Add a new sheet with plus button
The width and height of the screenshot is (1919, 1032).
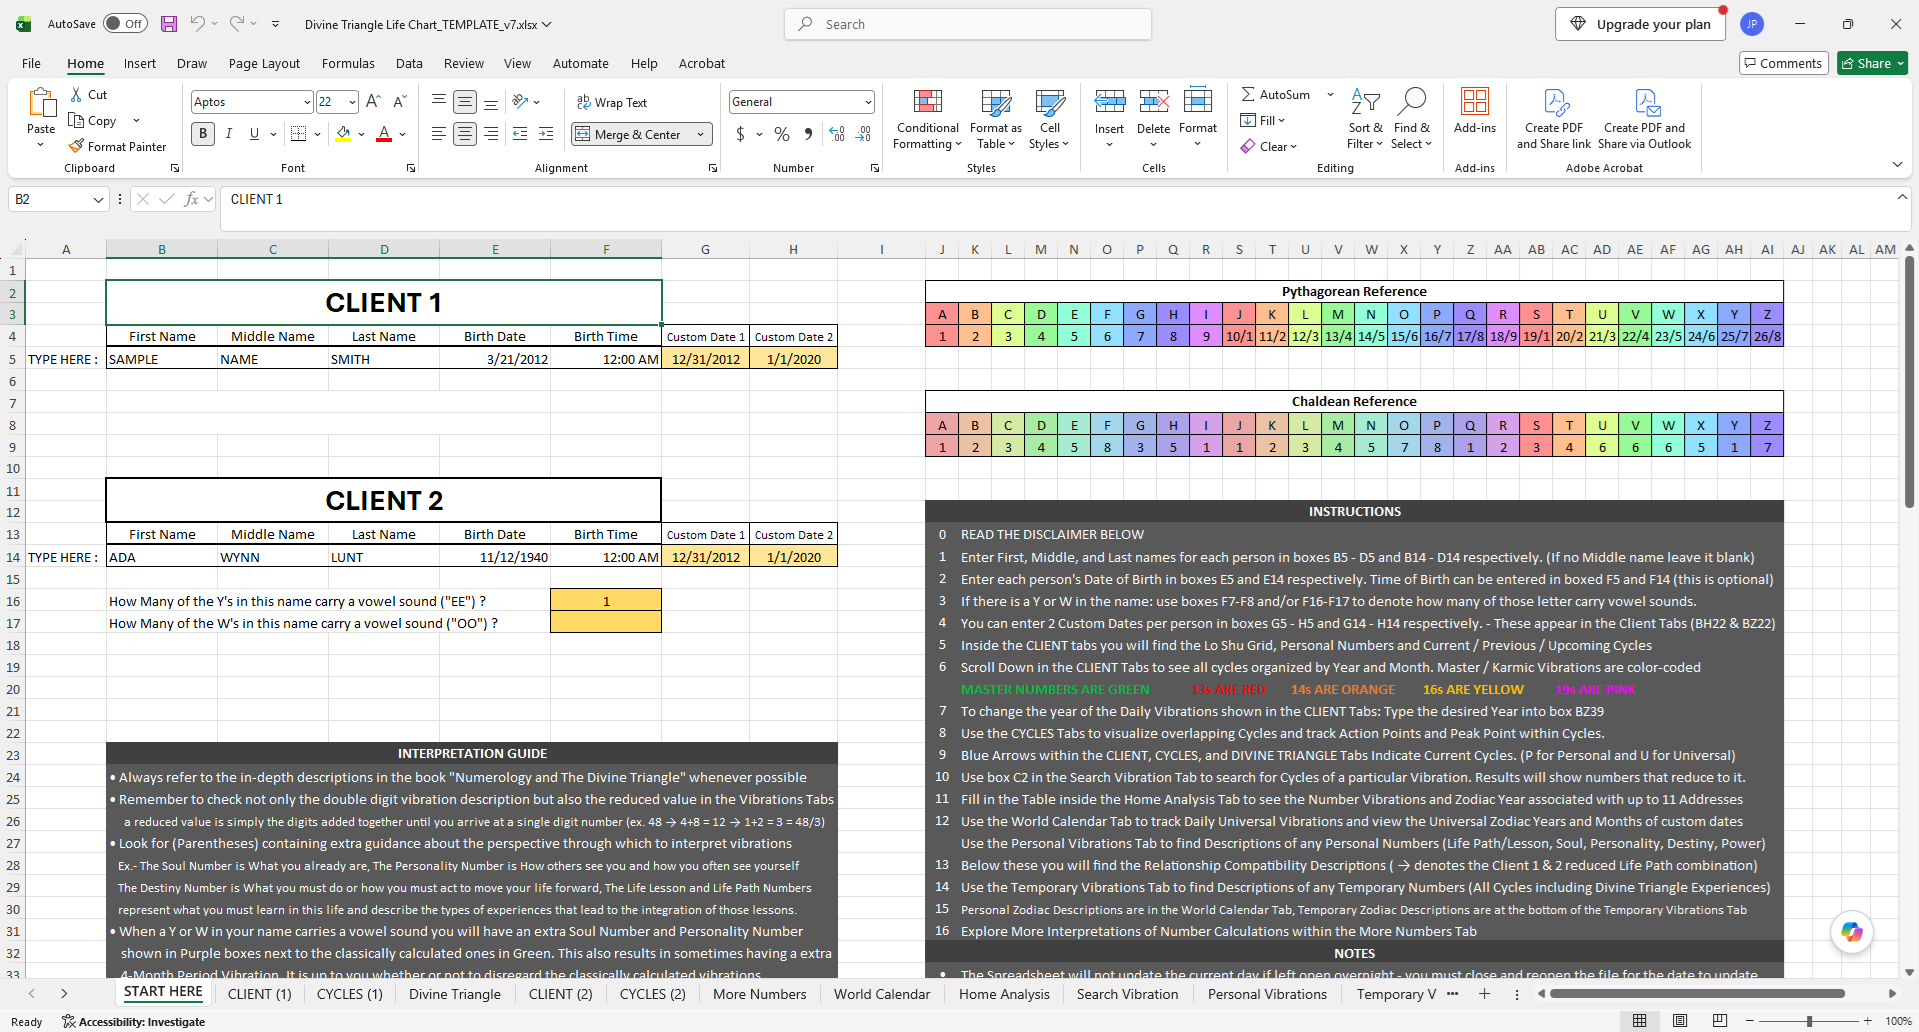(x=1484, y=994)
